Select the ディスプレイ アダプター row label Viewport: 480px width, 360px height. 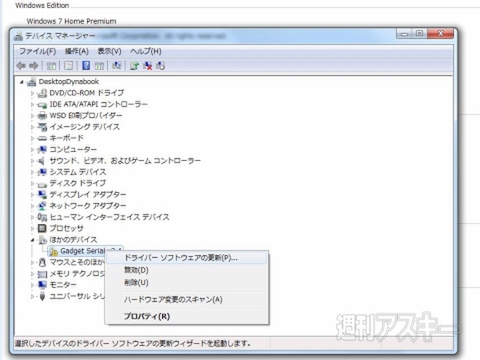[88, 195]
